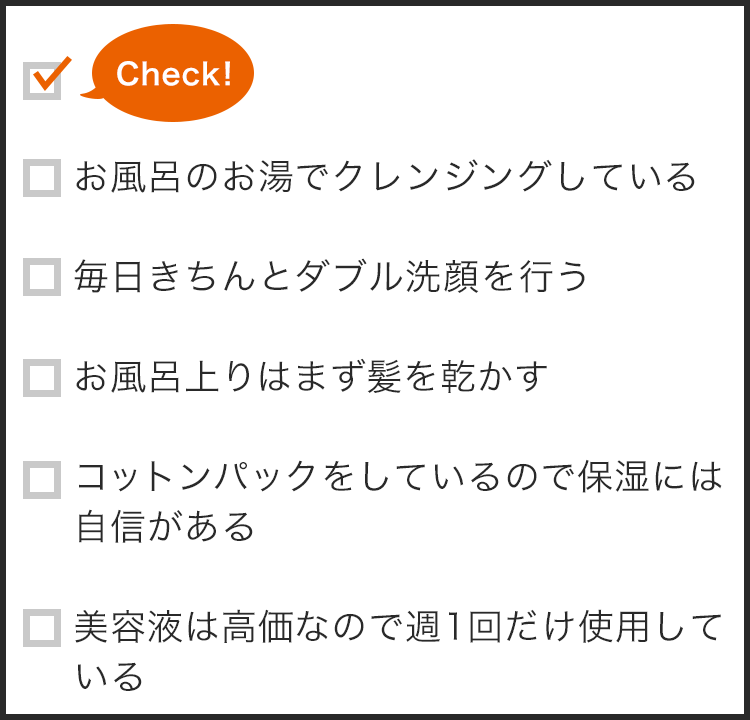Enable the お風呂上りはまず髪を乾かす checkbox

42,378
